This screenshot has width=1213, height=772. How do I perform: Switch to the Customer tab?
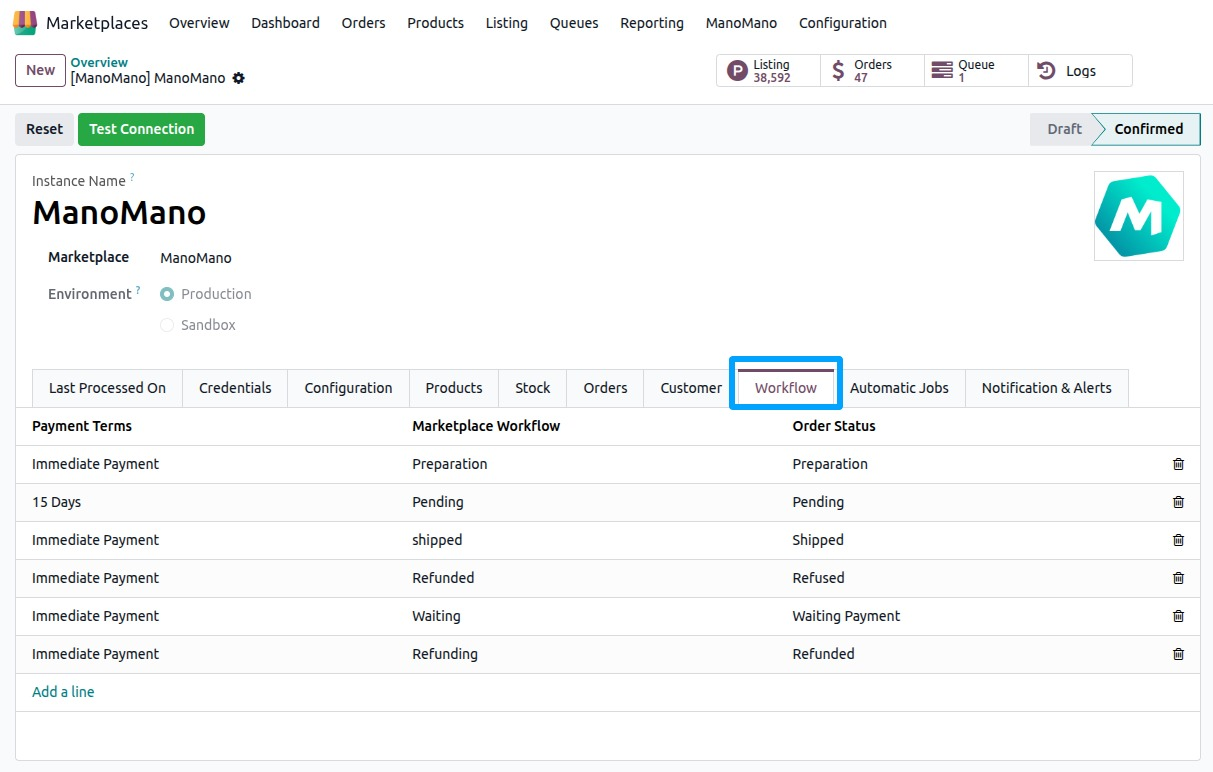(x=691, y=388)
